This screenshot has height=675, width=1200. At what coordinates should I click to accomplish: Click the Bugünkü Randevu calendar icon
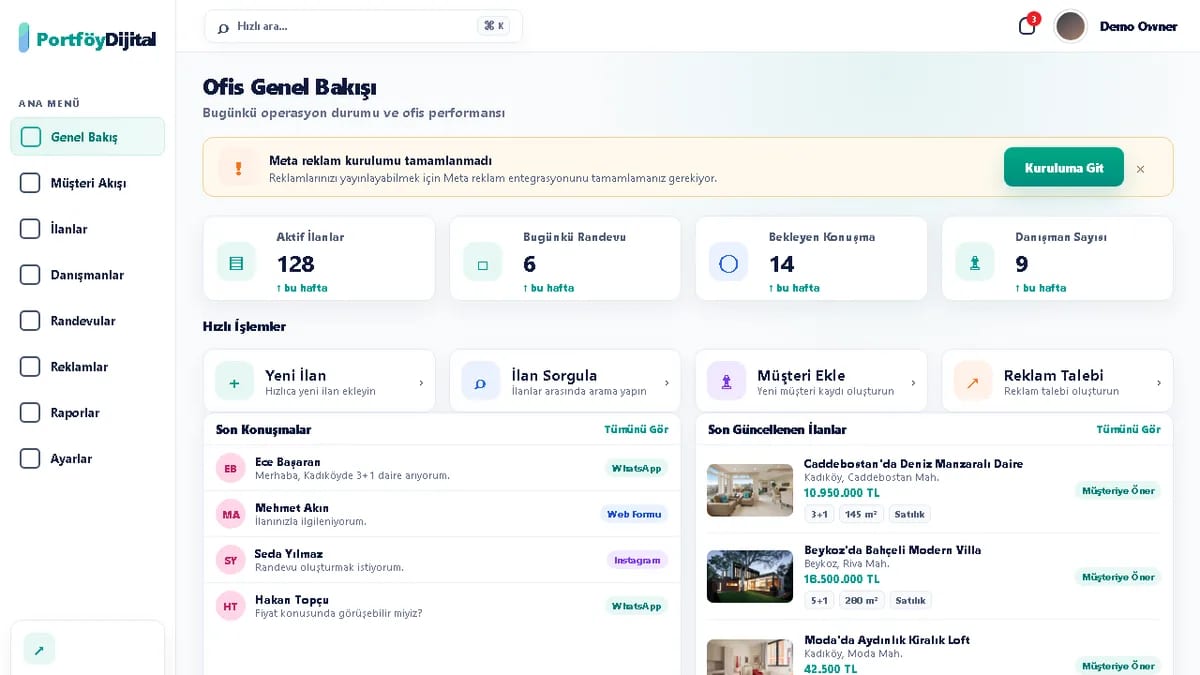click(x=482, y=263)
